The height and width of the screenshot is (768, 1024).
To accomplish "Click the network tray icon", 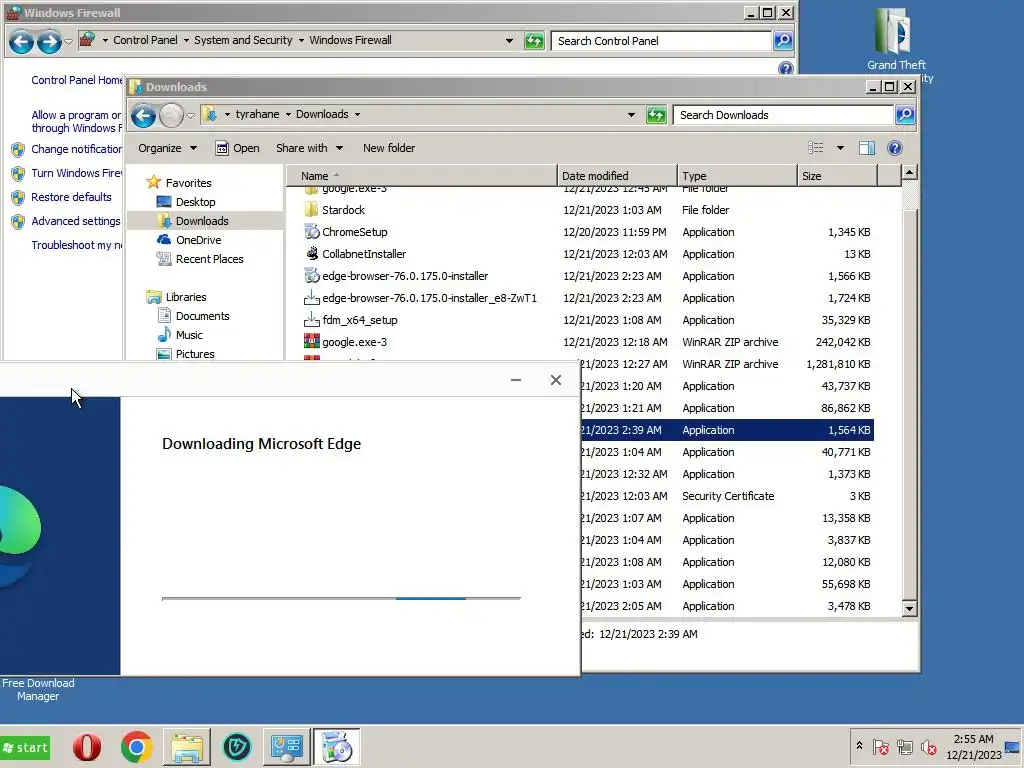I will coord(904,746).
